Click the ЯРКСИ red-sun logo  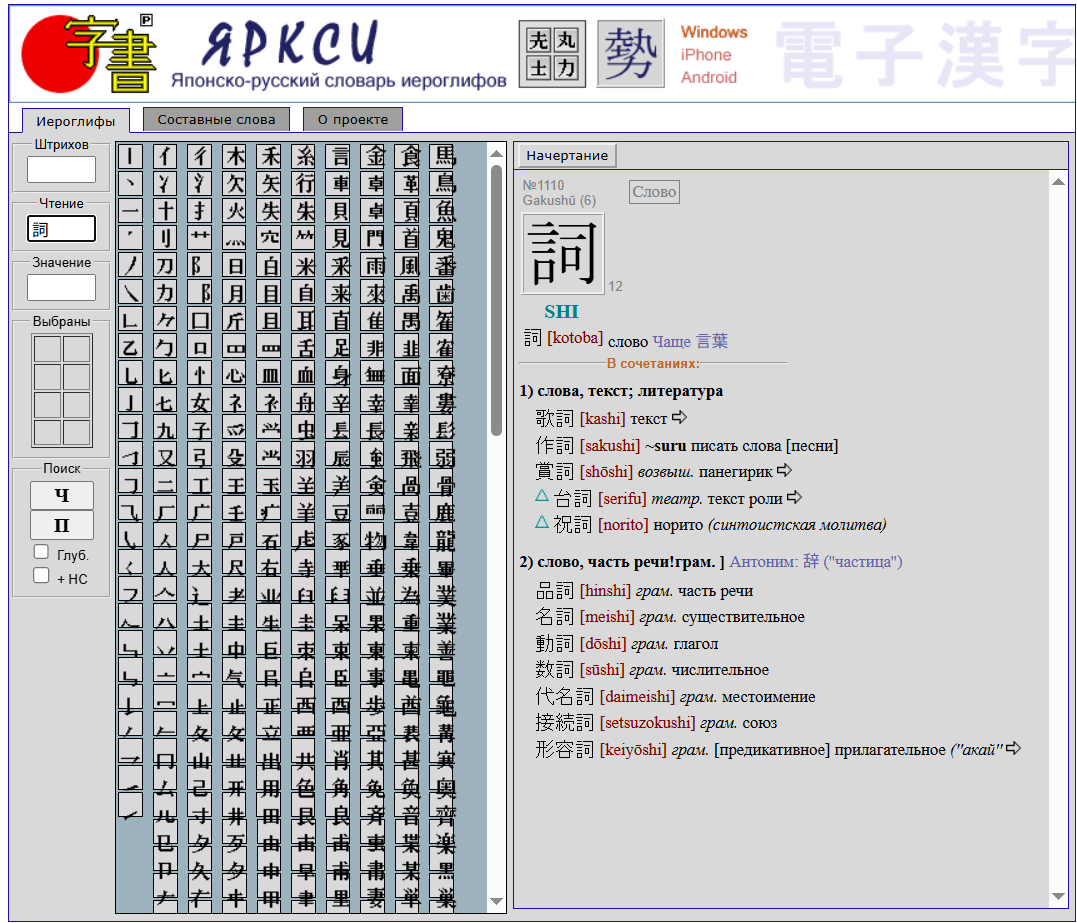pos(89,54)
